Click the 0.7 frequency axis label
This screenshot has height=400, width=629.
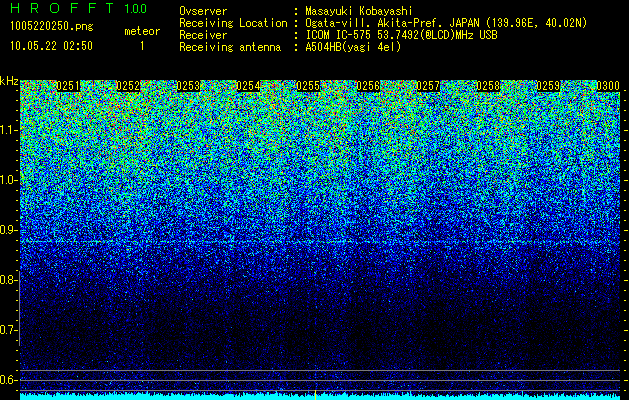click(x=8, y=330)
